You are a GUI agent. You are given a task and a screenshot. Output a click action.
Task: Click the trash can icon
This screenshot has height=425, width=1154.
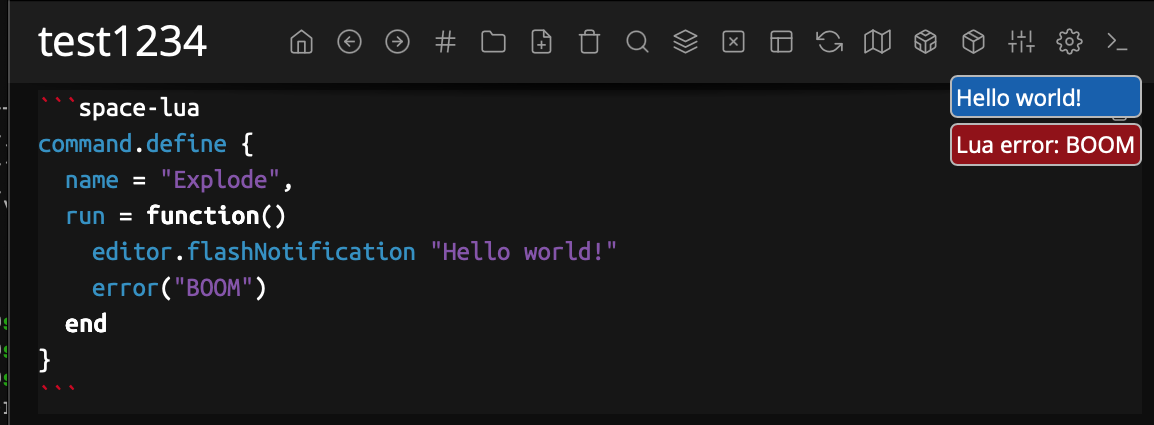(x=589, y=42)
